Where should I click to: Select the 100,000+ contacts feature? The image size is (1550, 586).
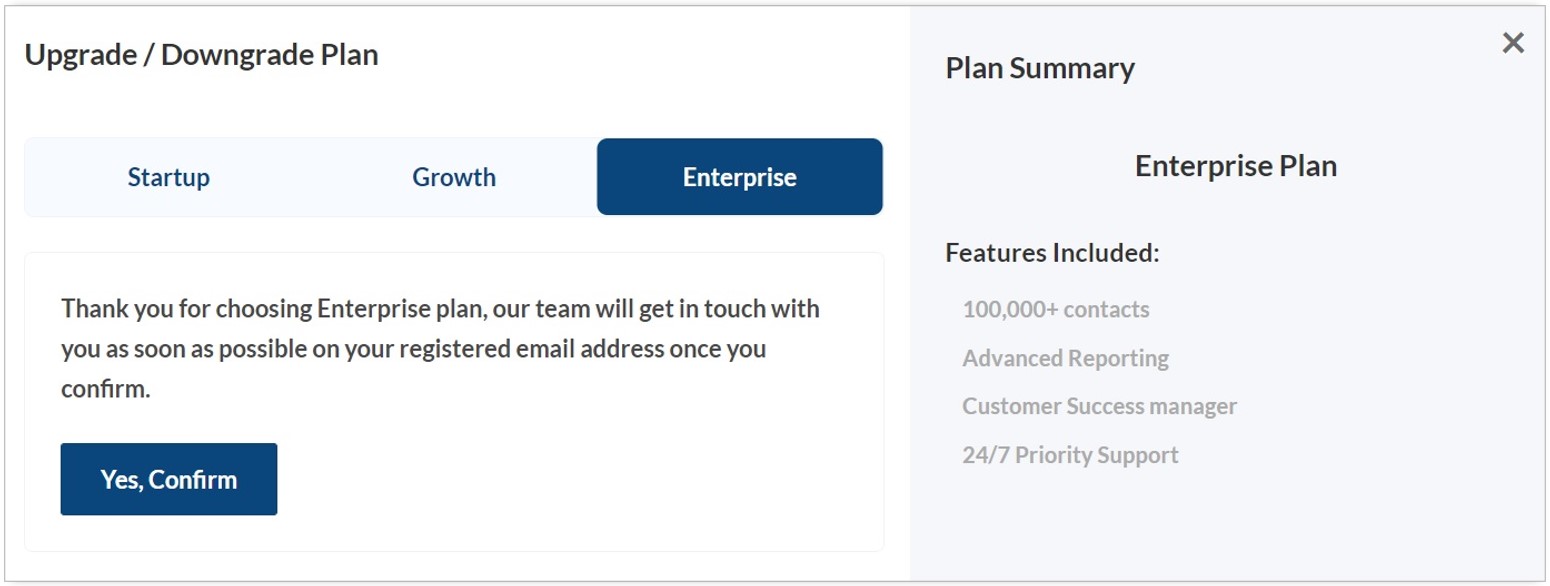pyautogui.click(x=1055, y=309)
